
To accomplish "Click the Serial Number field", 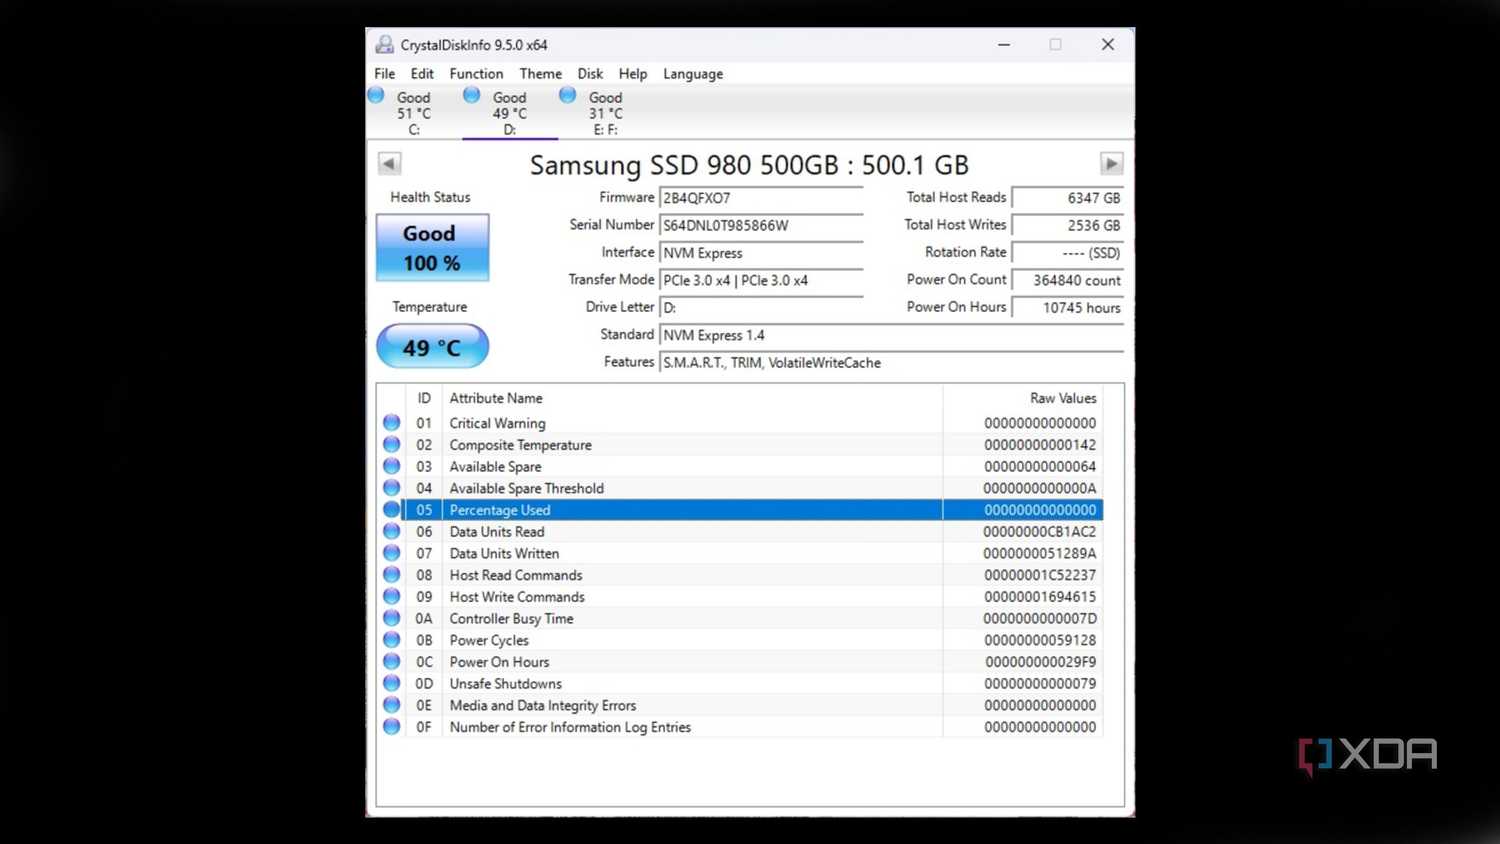I will (761, 225).
